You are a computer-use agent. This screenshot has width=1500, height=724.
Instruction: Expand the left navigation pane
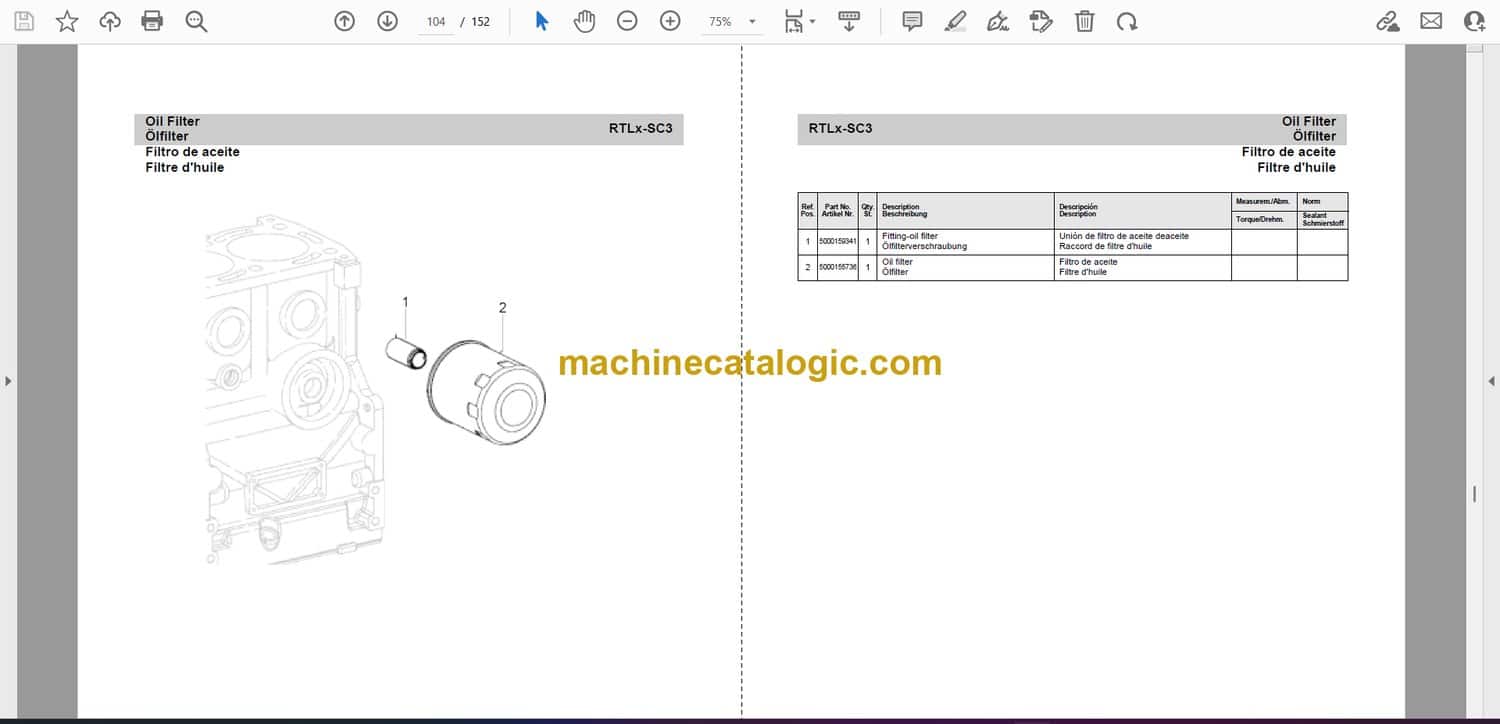pos(8,381)
